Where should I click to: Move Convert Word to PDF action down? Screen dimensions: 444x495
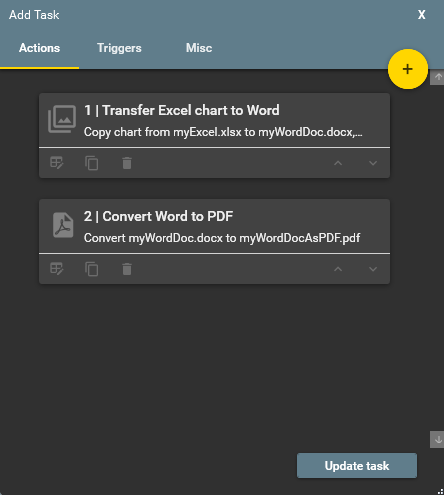tap(373, 269)
